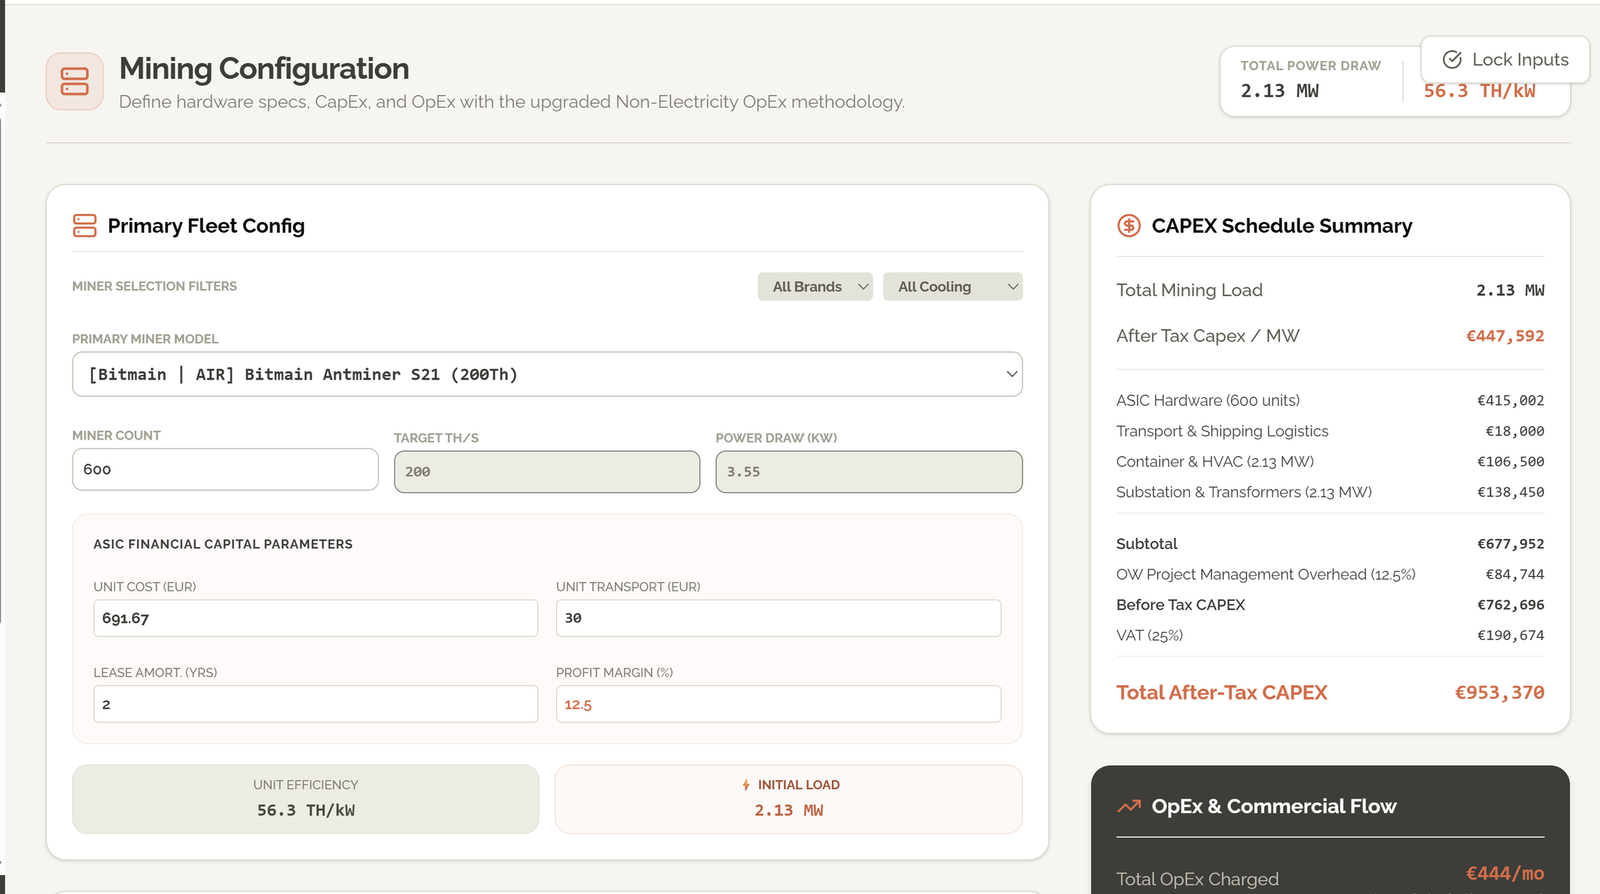Click the Lock Inputs checkmark circle icon

point(1452,60)
